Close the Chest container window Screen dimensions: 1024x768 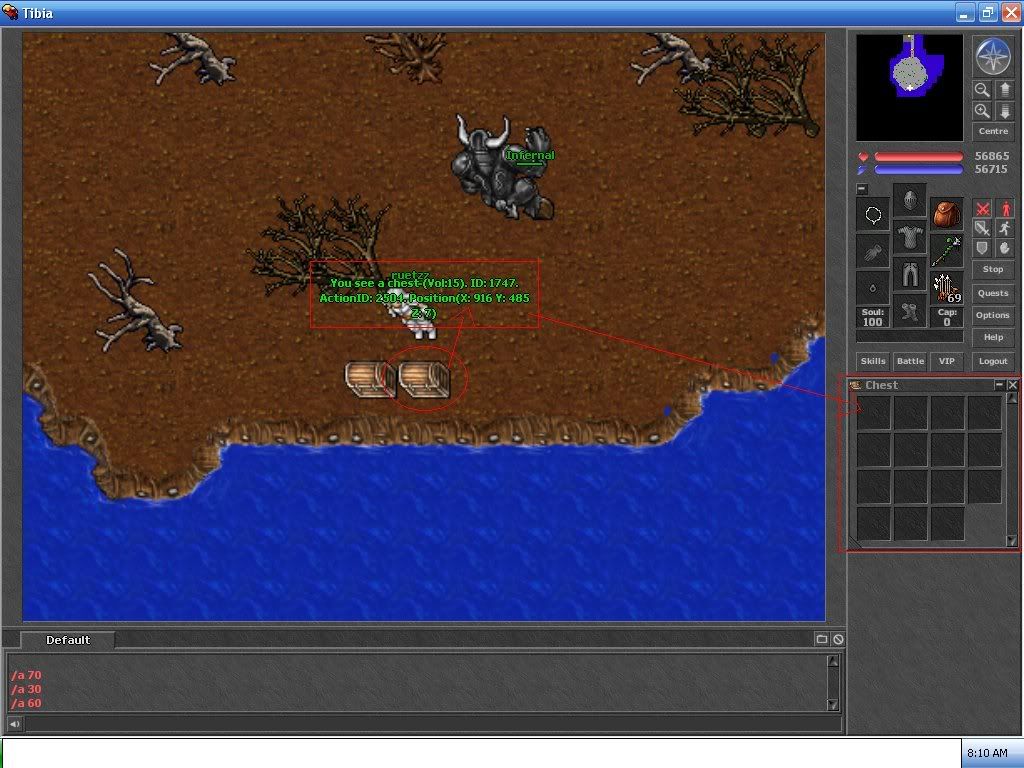1012,385
